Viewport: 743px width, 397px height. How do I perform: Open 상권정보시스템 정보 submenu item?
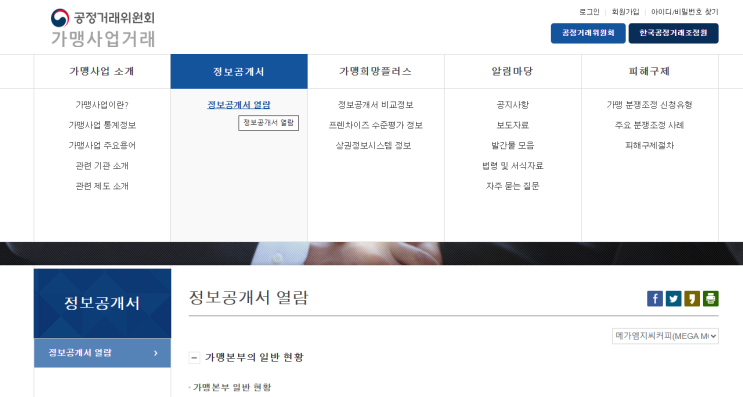(373, 145)
